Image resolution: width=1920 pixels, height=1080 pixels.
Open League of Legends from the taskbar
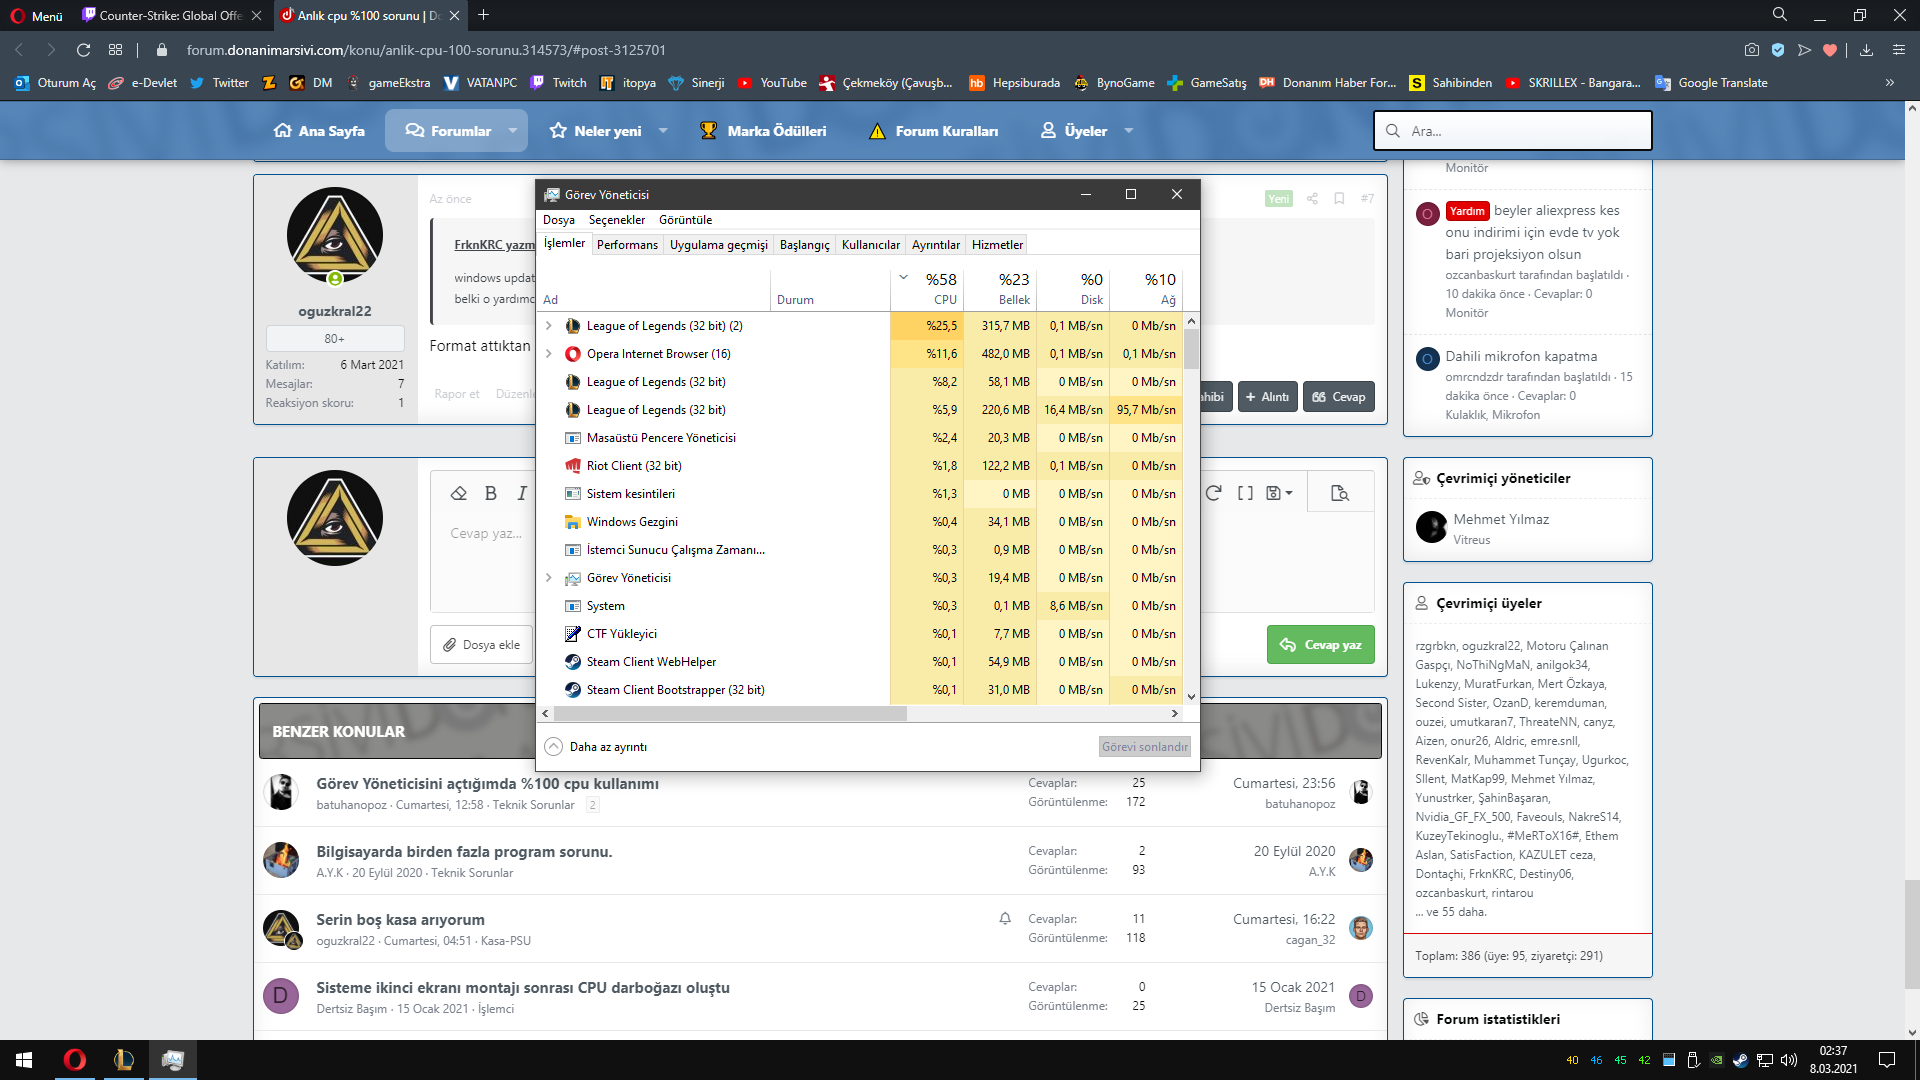pos(124,1060)
